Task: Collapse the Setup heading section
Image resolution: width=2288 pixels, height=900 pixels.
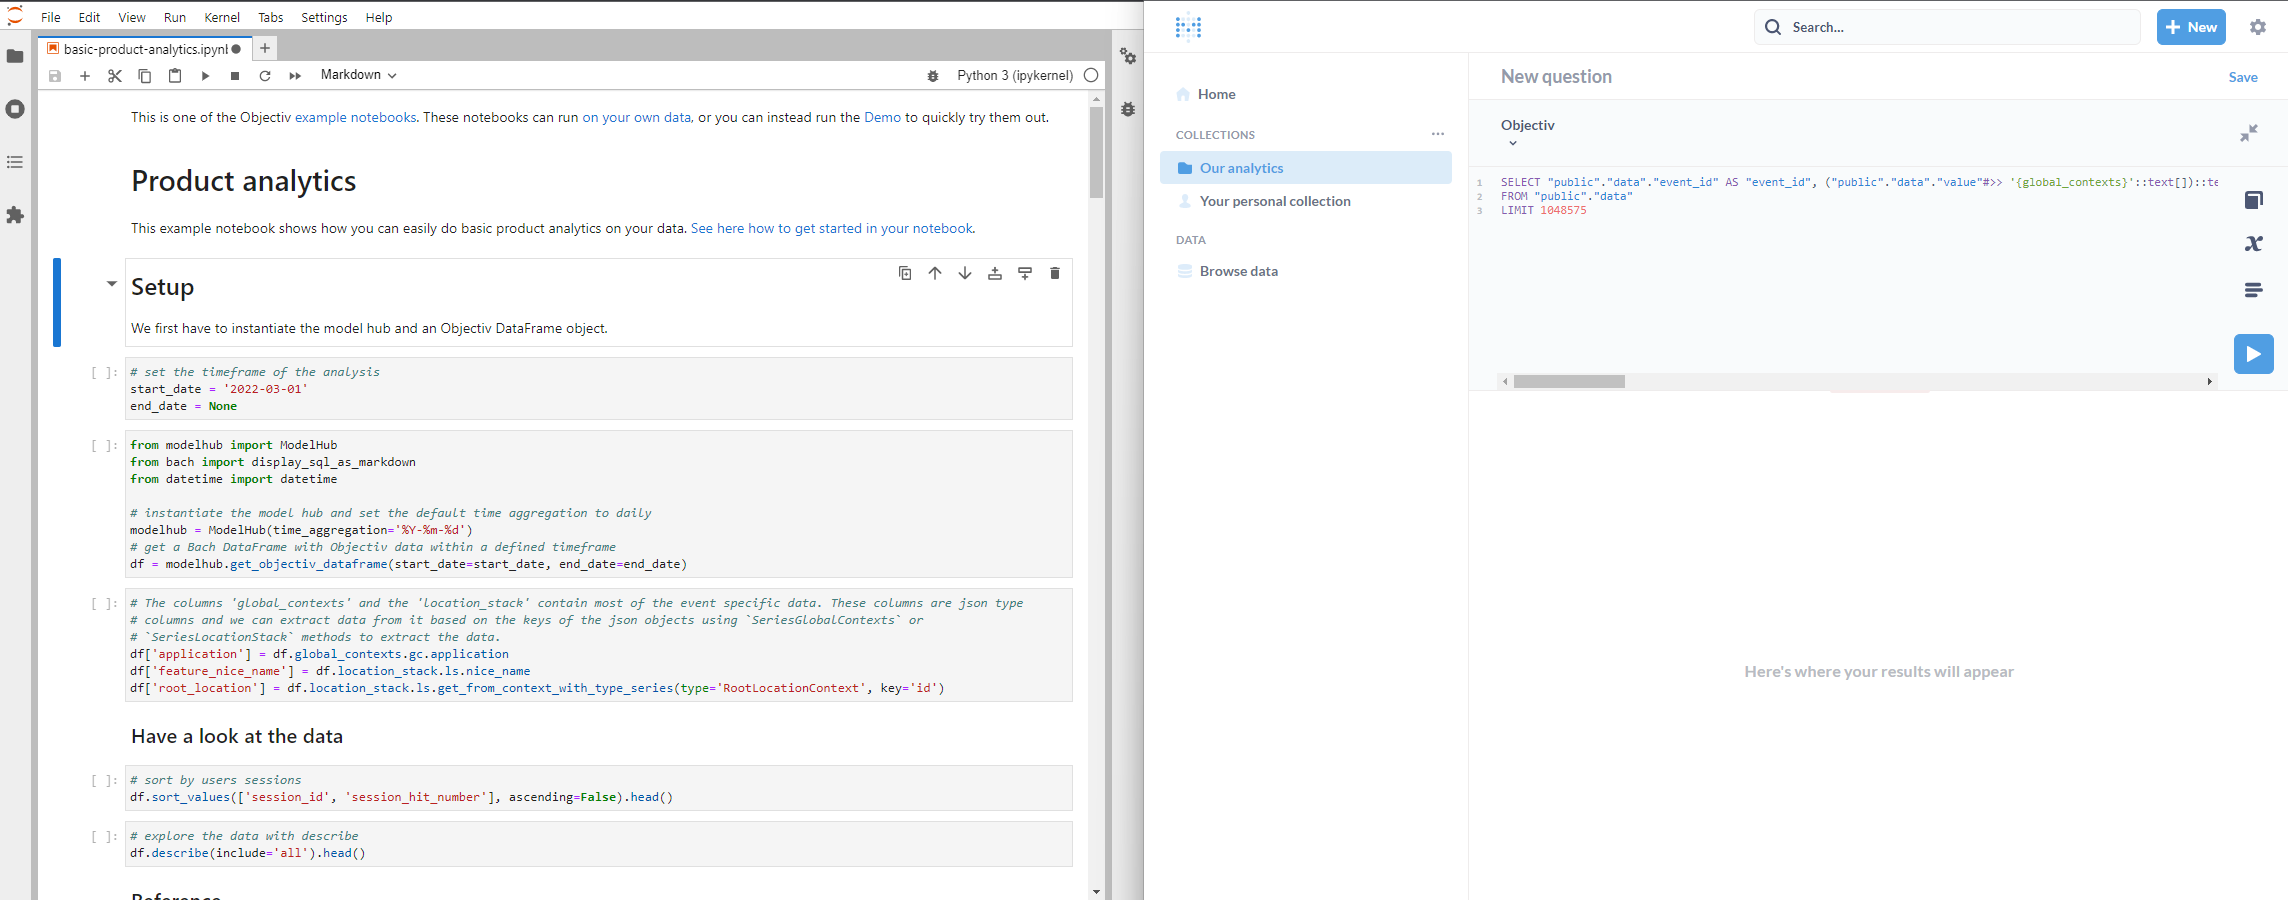Action: coord(112,284)
